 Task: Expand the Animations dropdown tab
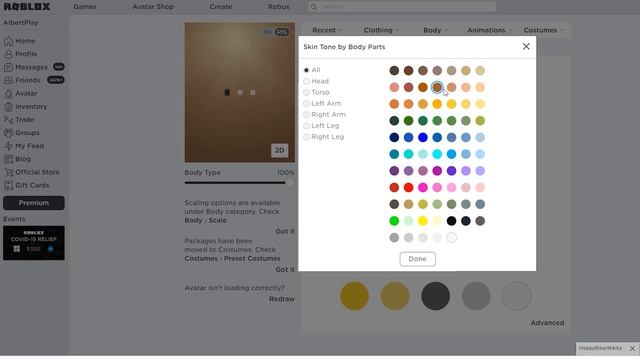point(489,30)
